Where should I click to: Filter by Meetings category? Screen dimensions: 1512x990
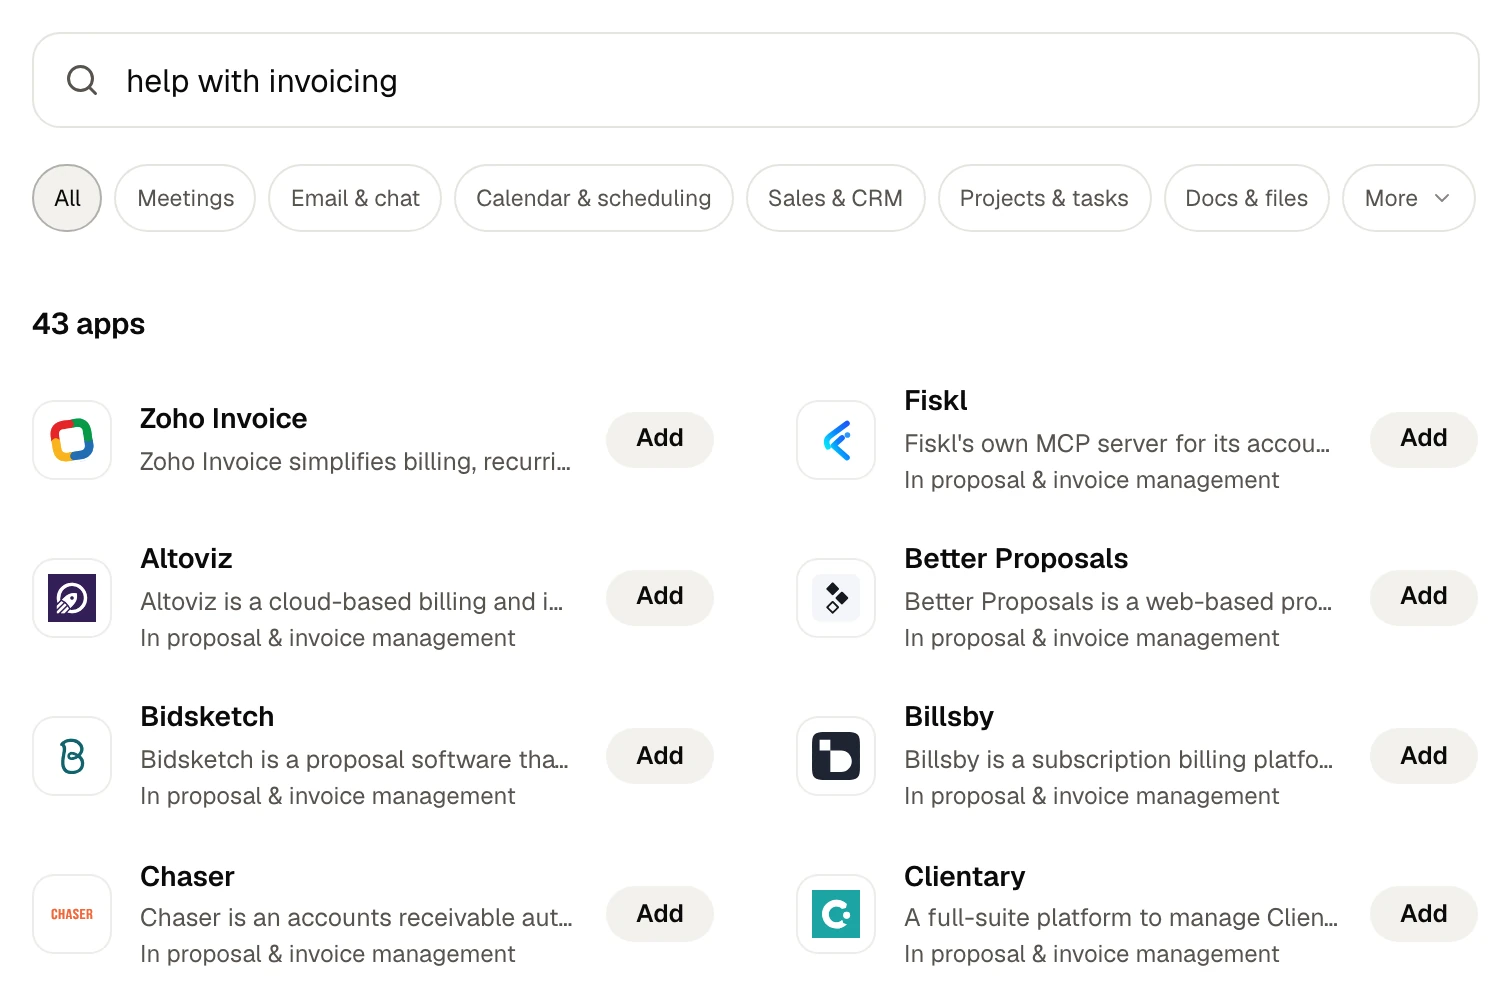185,198
